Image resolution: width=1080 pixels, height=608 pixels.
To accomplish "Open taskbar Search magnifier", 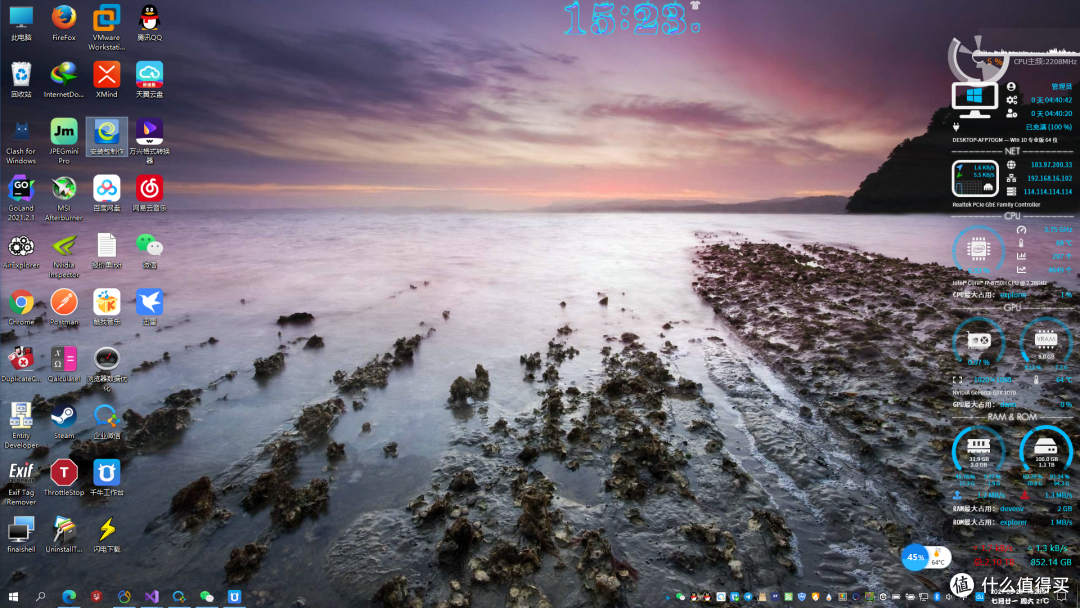I will click(x=41, y=596).
